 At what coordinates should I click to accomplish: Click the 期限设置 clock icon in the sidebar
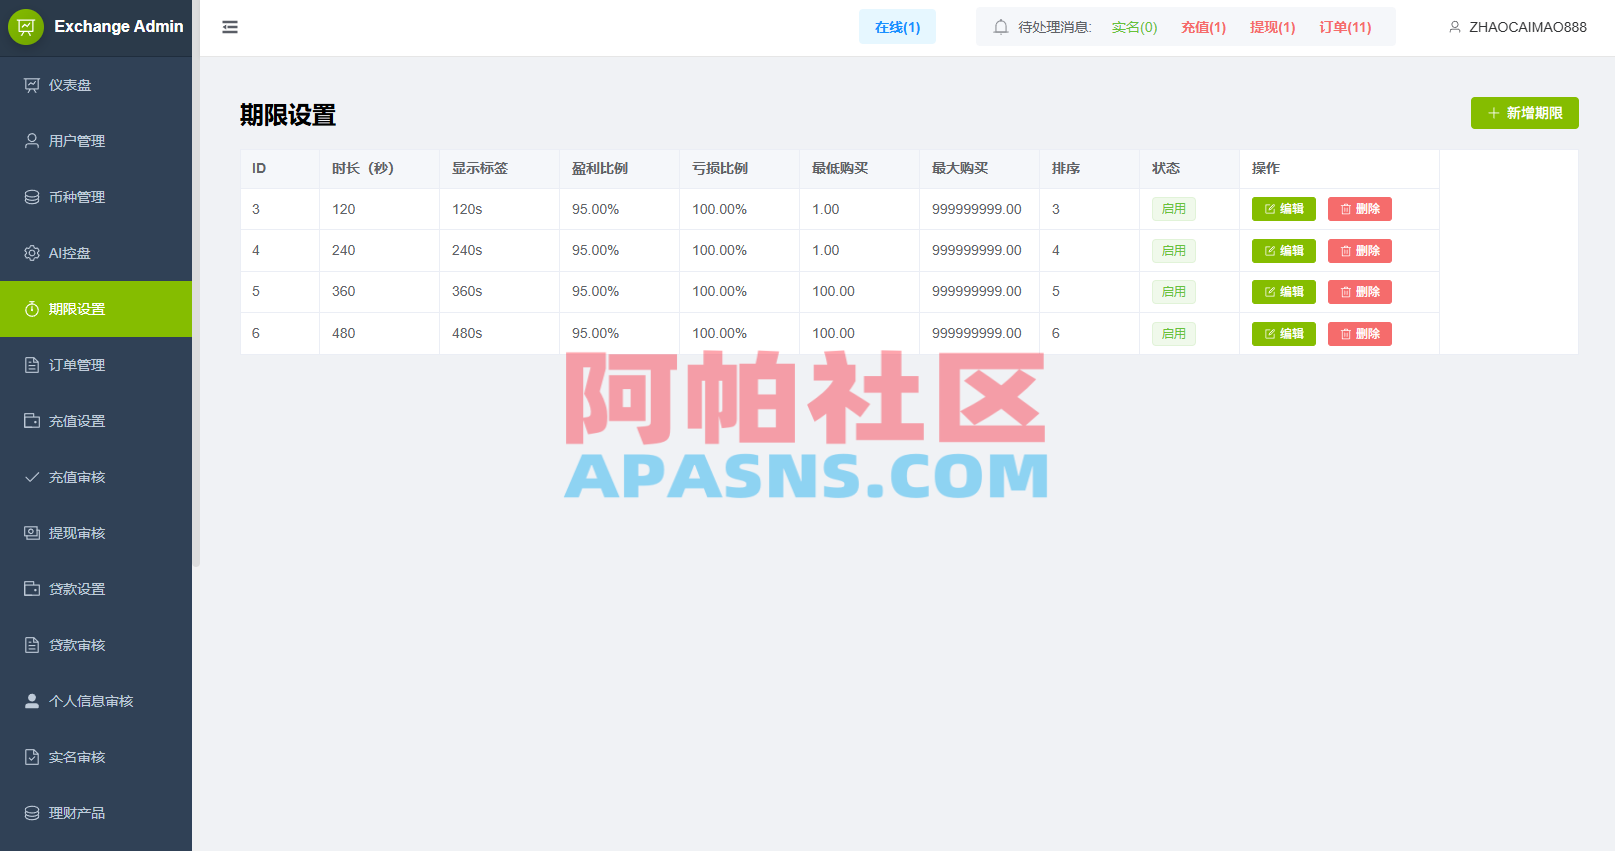click(32, 309)
